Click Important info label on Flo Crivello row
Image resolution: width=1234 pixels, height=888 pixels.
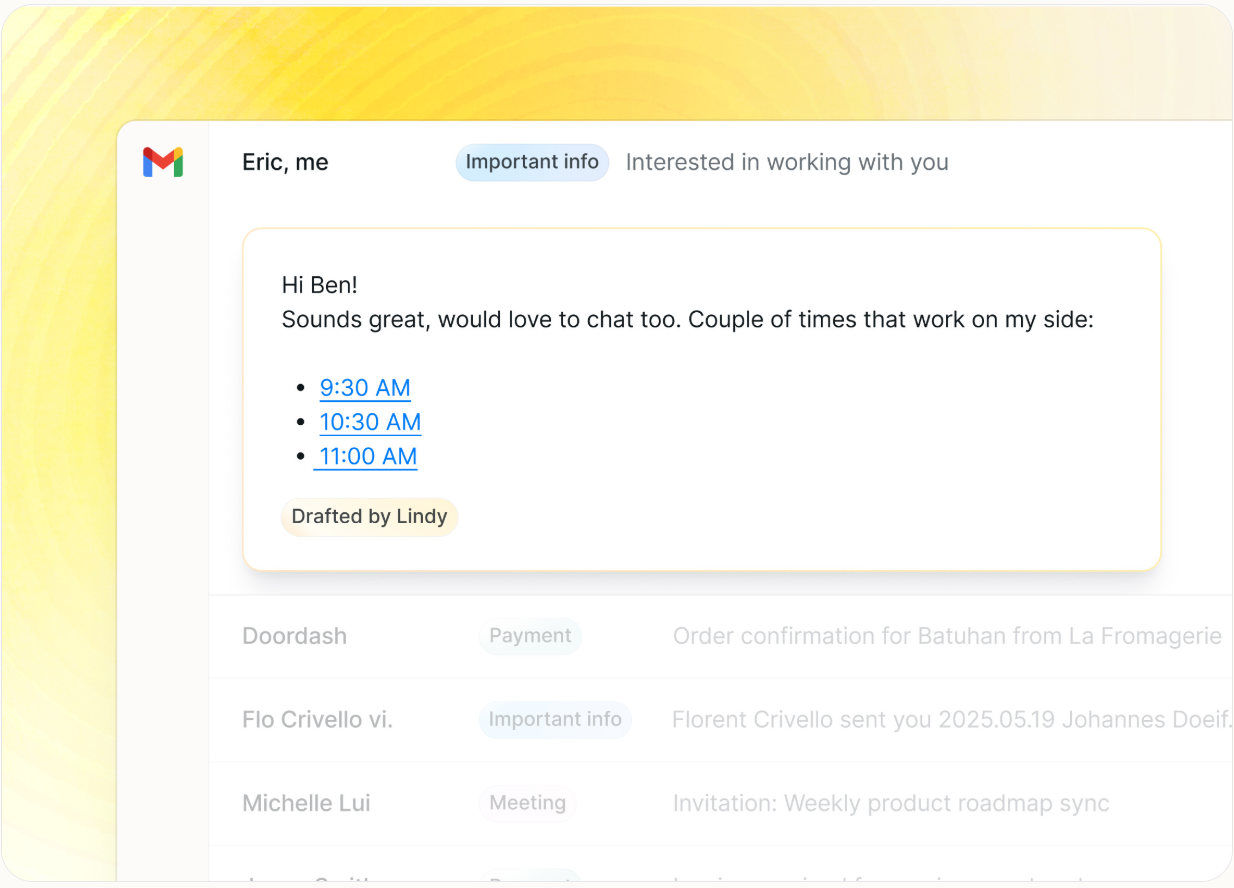(x=555, y=720)
